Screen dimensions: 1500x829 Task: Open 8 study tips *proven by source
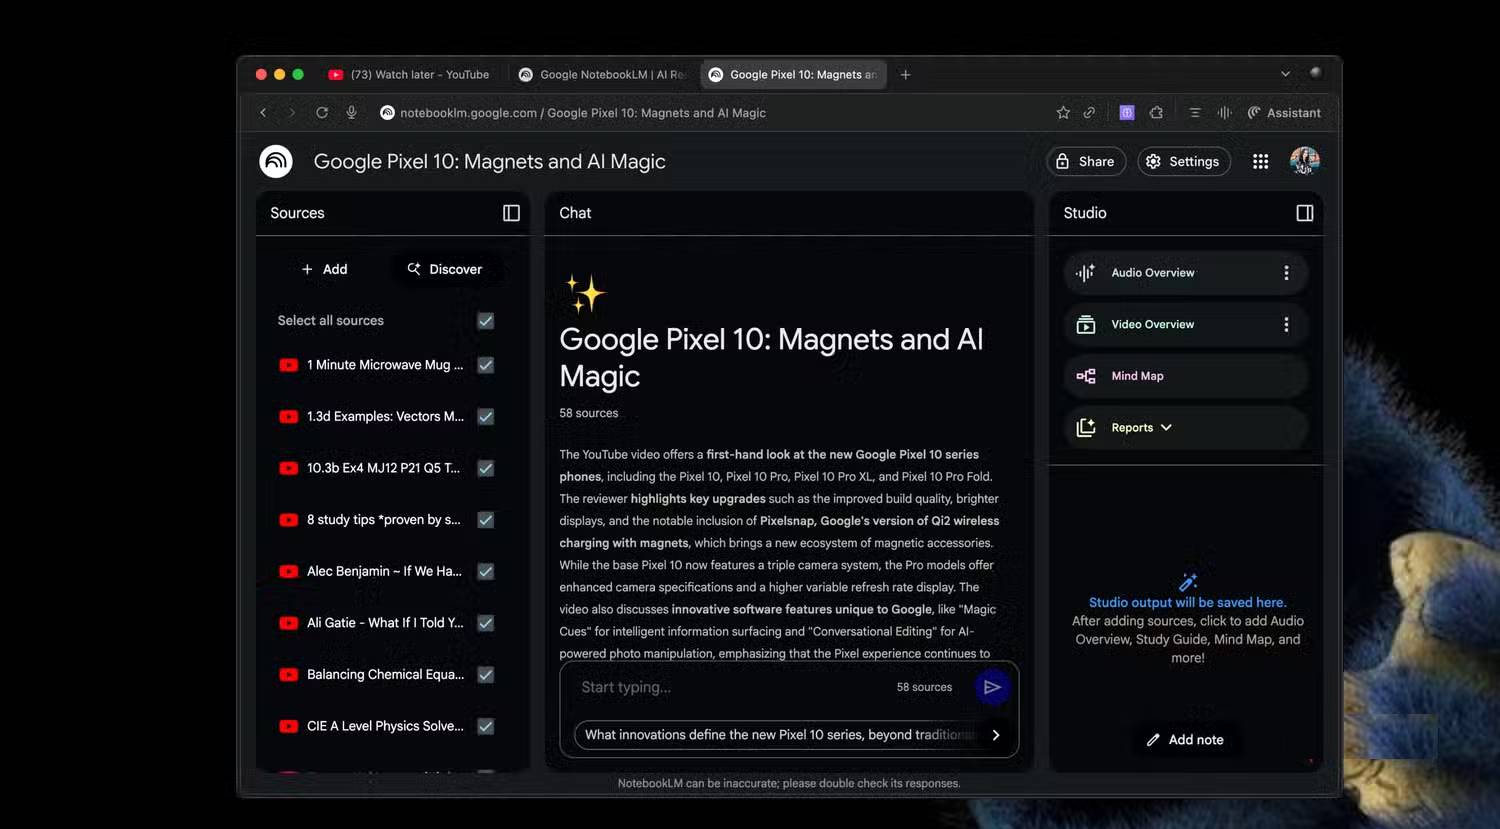point(384,520)
